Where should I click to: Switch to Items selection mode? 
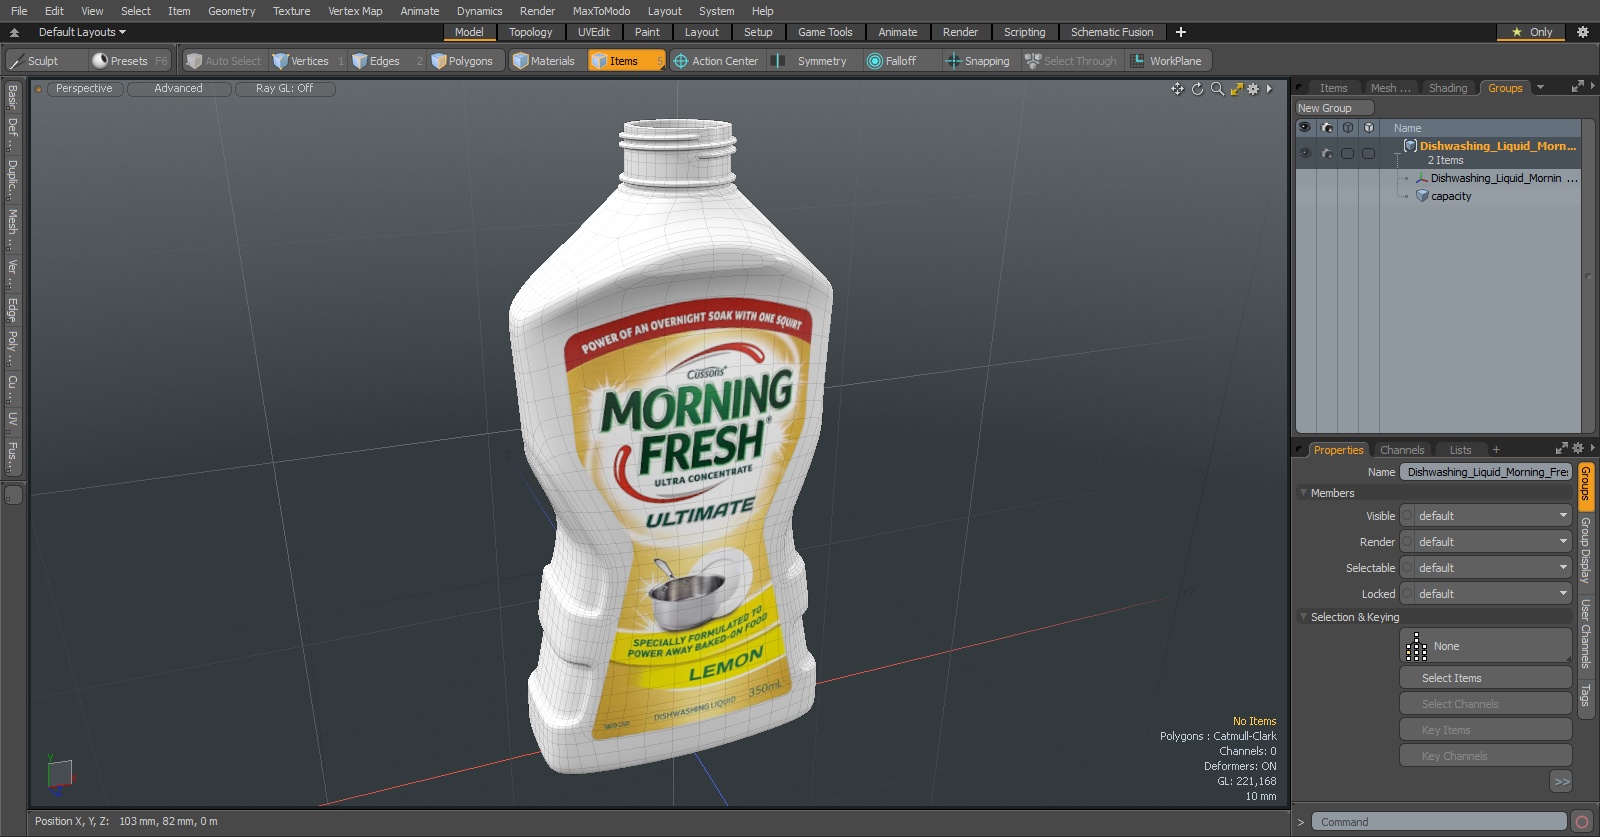click(625, 61)
